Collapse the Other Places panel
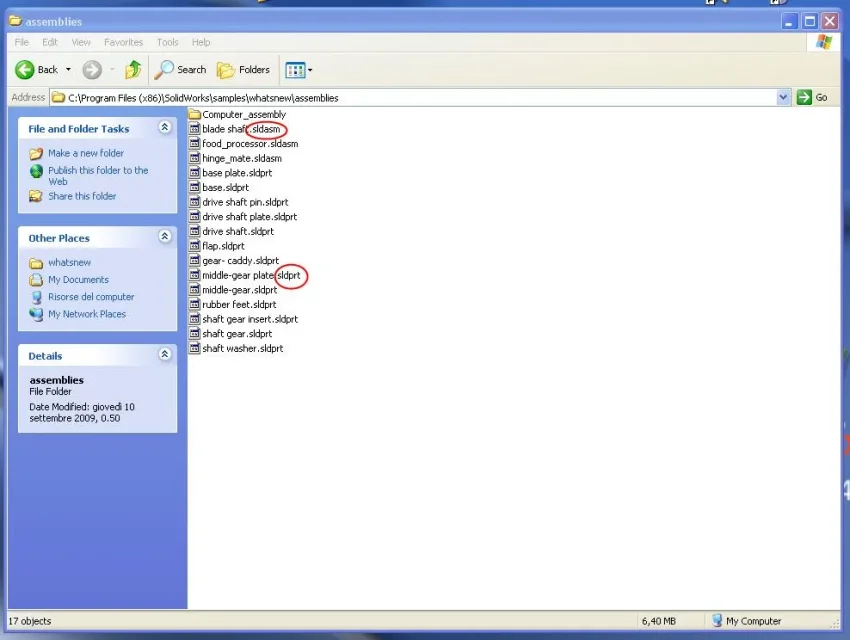The image size is (850, 640). (164, 237)
